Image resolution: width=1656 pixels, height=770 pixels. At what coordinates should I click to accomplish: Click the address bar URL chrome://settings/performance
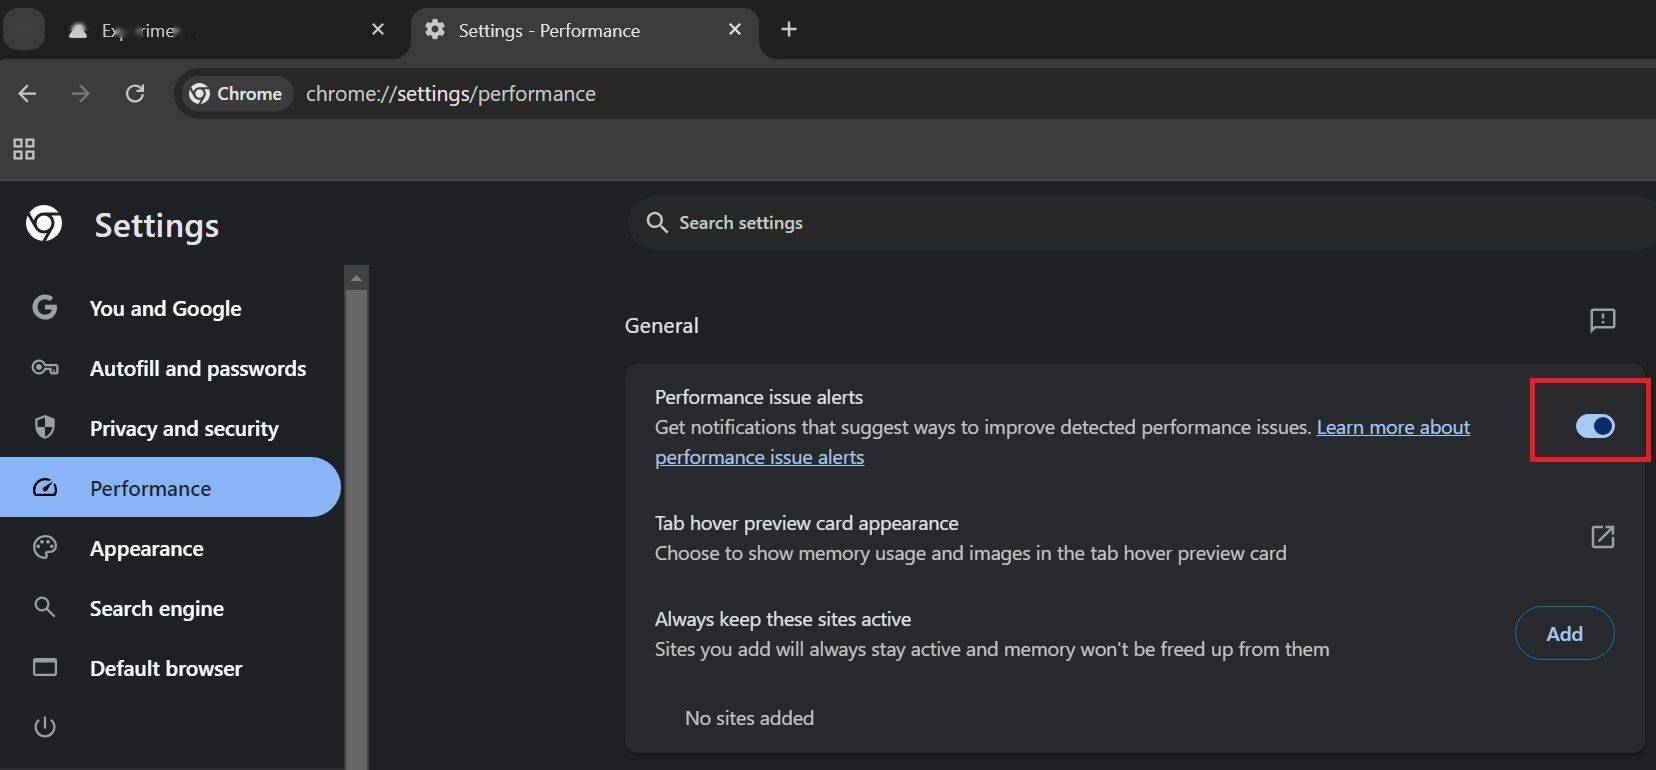coord(451,93)
